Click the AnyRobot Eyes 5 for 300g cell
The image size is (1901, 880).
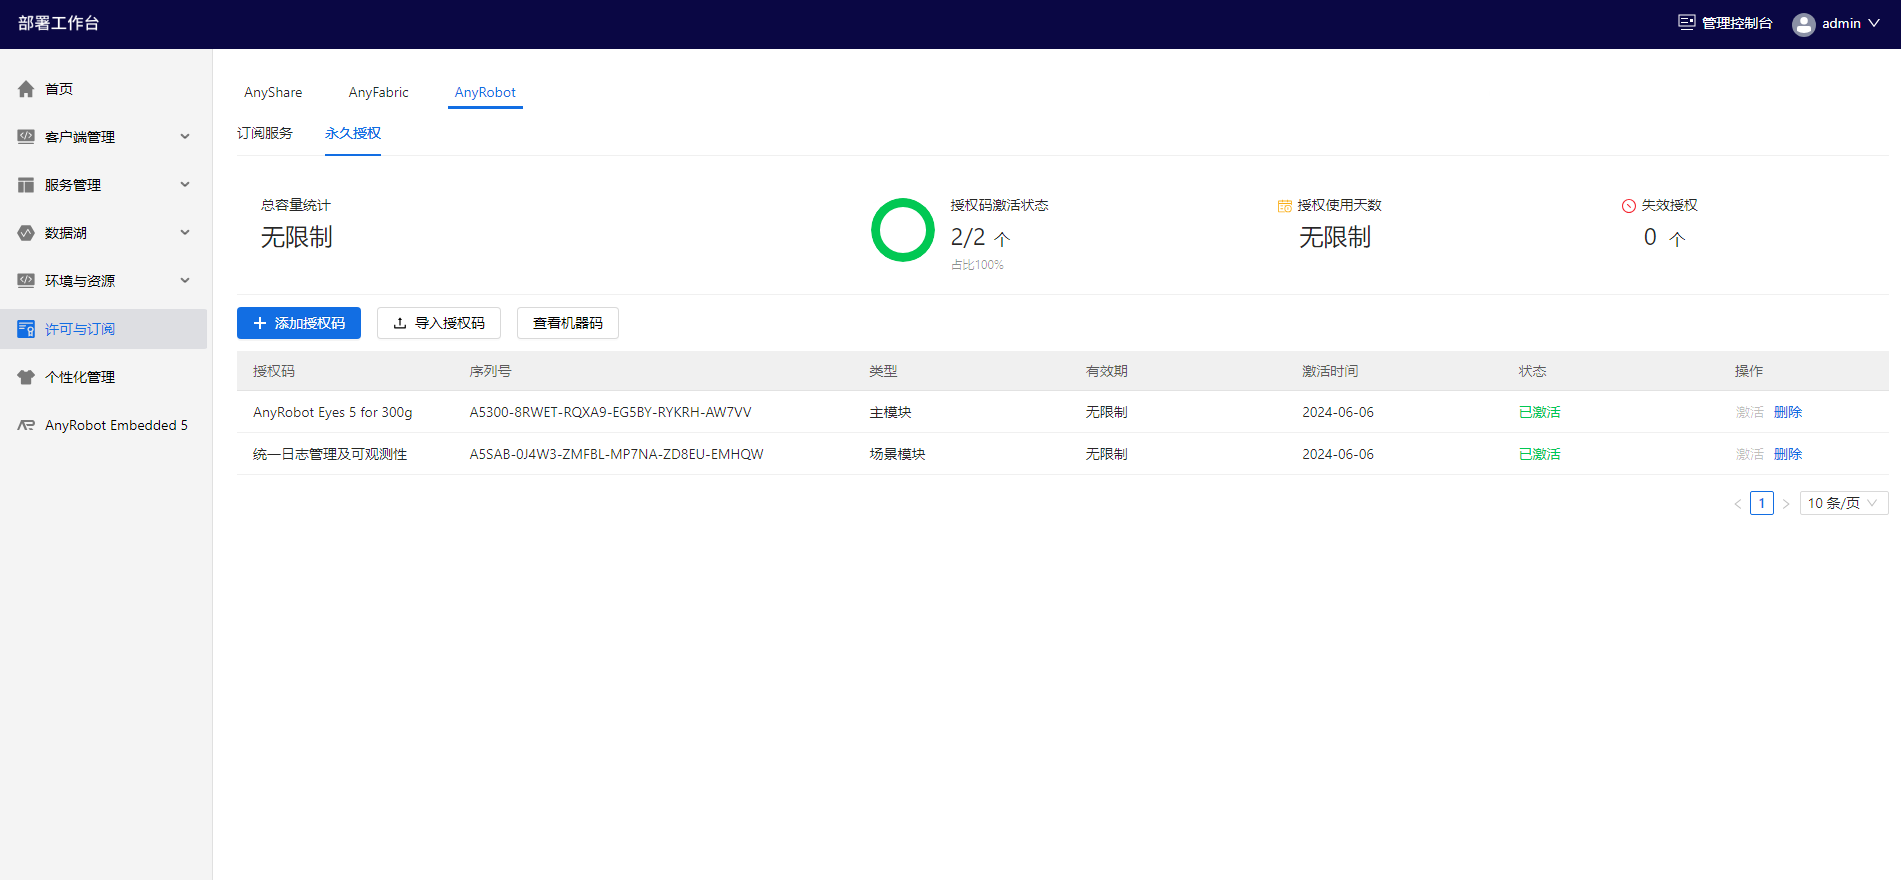(333, 412)
